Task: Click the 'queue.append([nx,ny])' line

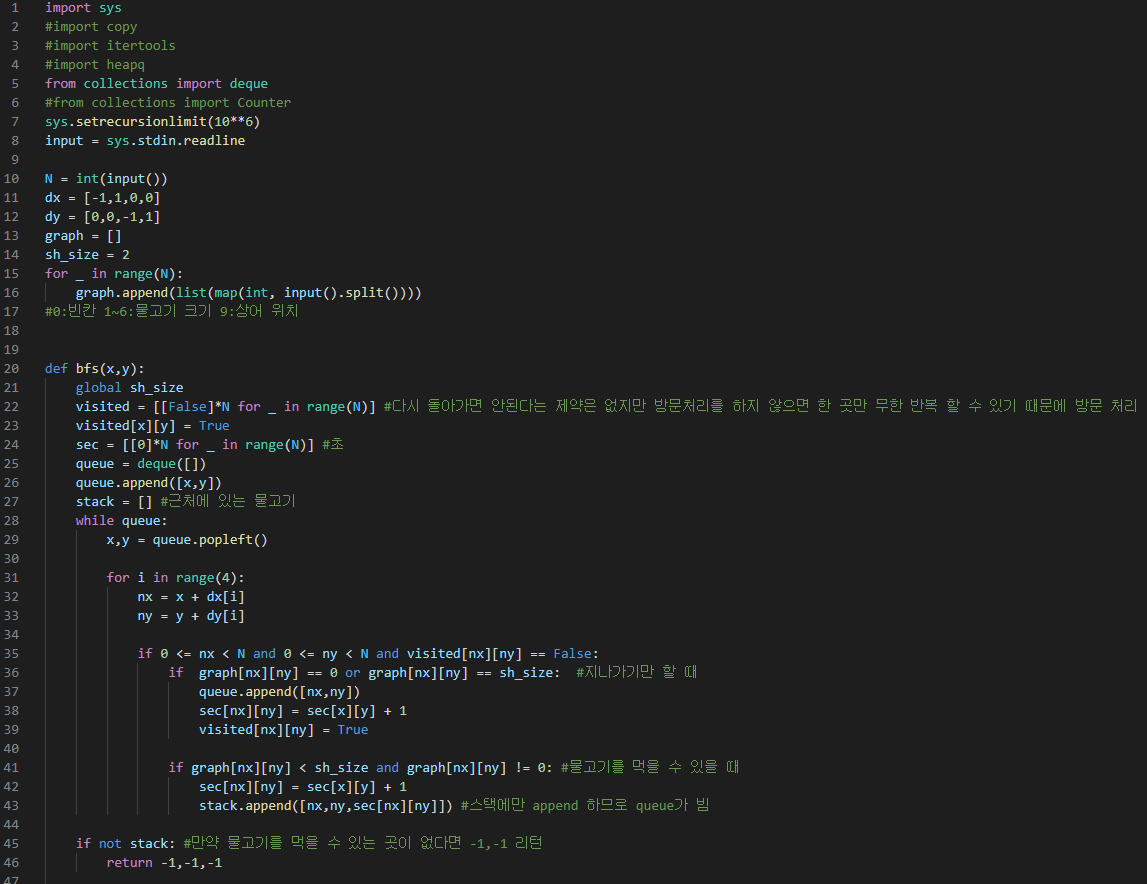Action: (x=279, y=692)
